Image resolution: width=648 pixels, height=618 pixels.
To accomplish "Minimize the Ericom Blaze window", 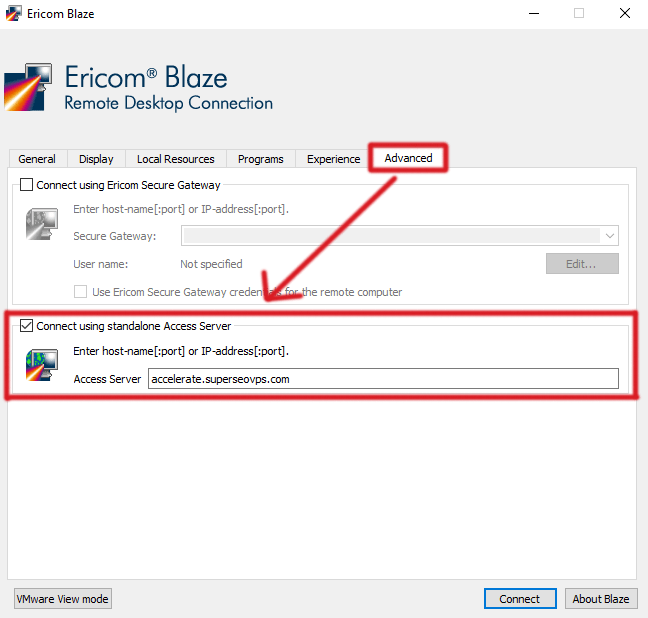I will [x=534, y=14].
